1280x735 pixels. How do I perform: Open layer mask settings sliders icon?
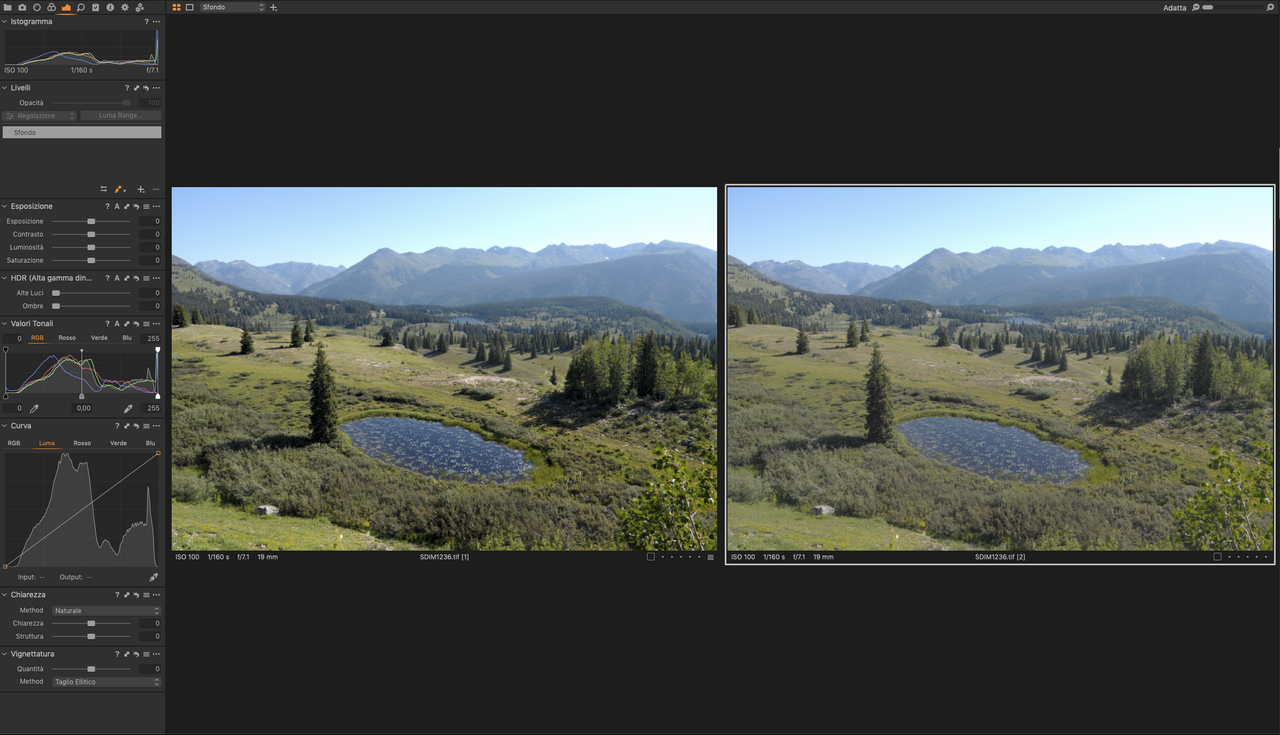coord(104,189)
